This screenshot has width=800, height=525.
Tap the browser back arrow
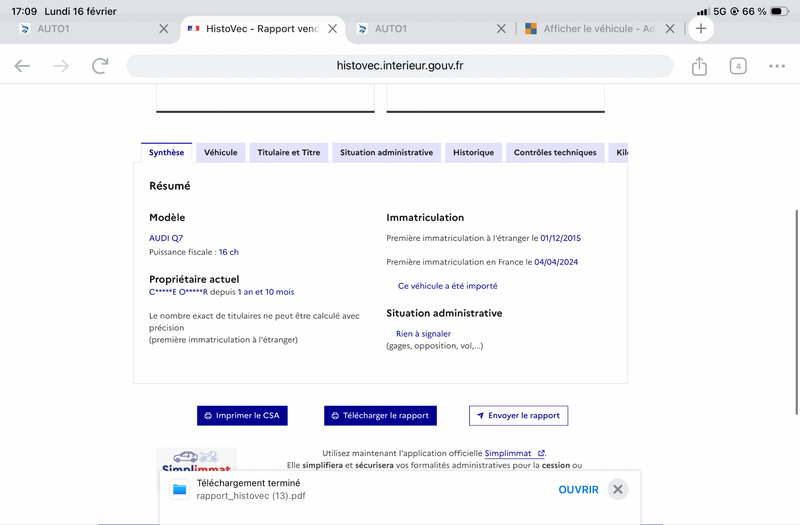22,66
